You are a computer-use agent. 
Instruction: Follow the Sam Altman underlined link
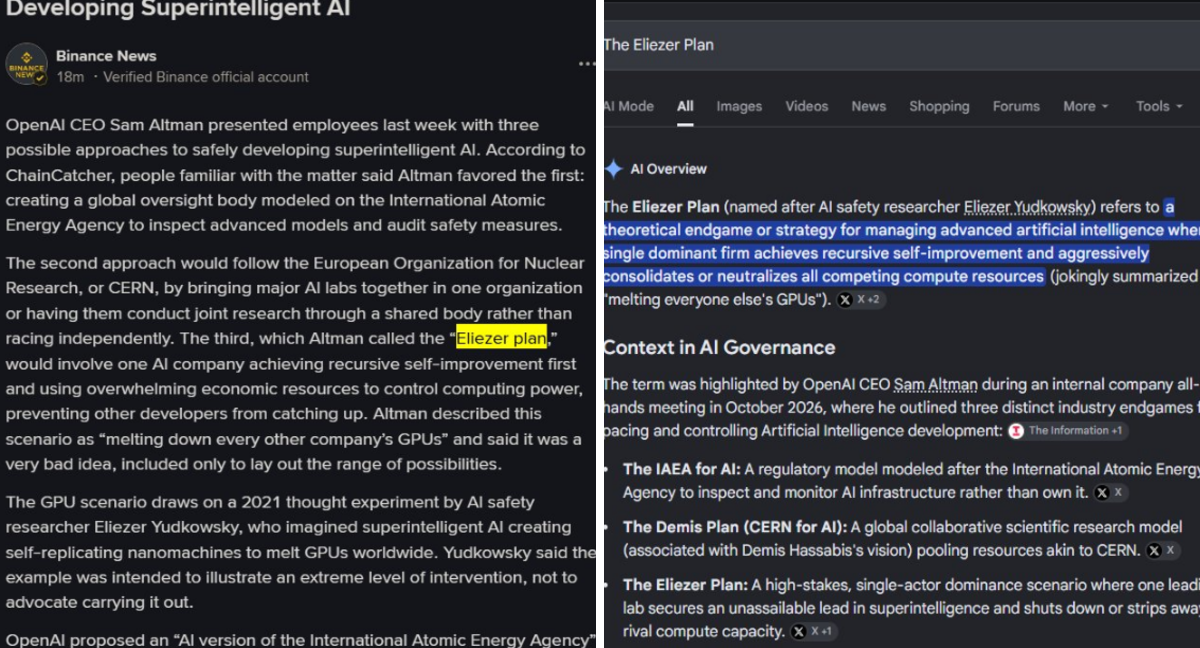click(x=937, y=384)
